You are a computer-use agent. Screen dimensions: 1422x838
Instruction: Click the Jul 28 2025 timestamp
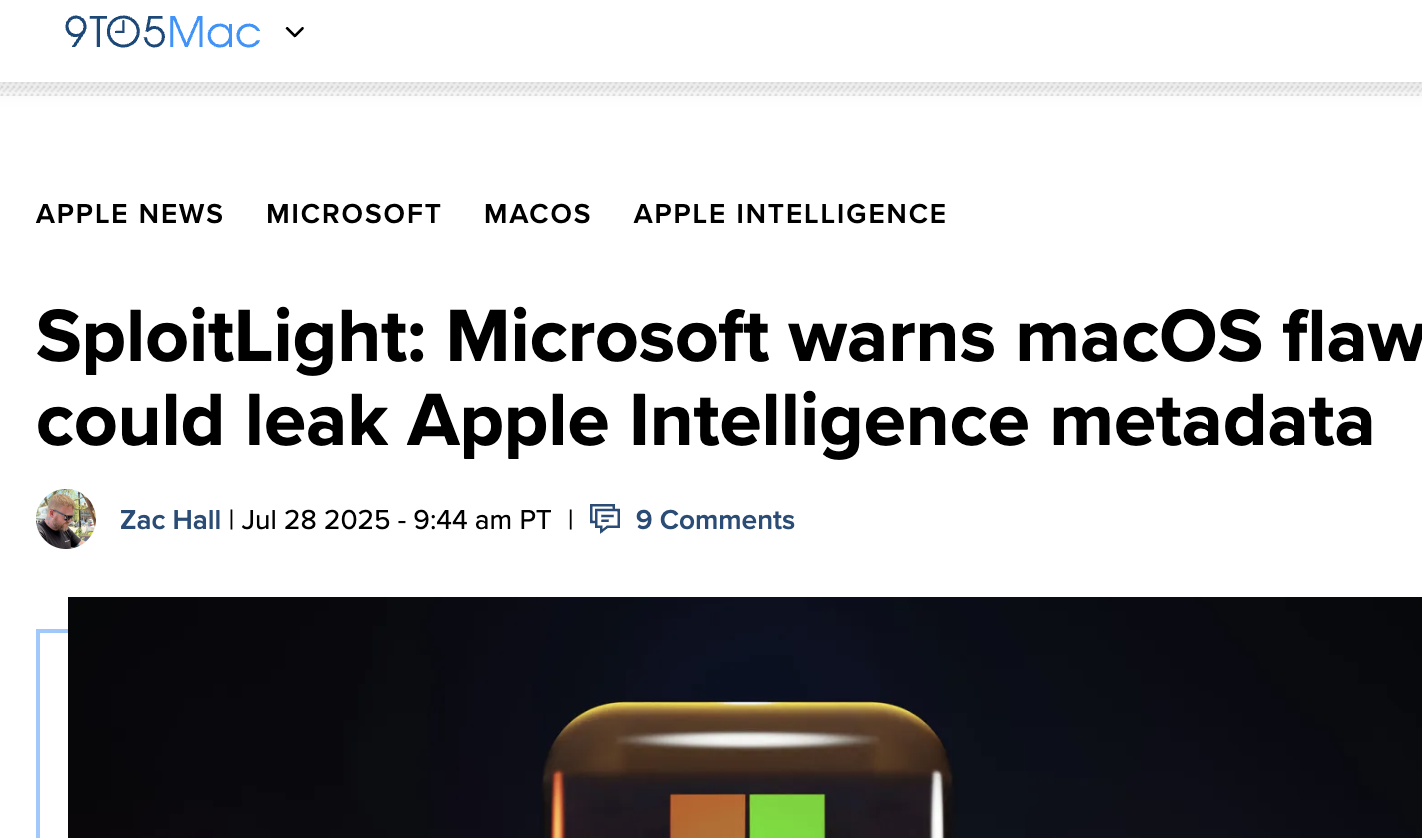pyautogui.click(x=396, y=520)
